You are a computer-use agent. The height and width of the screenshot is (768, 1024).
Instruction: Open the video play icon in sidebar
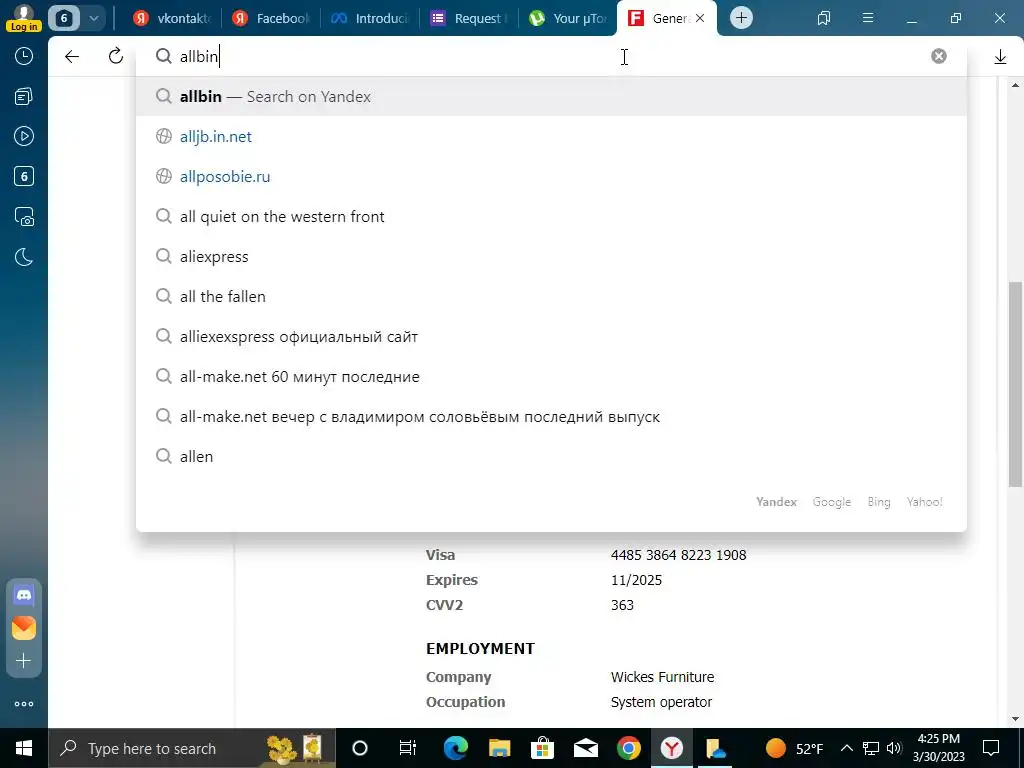pos(24,136)
